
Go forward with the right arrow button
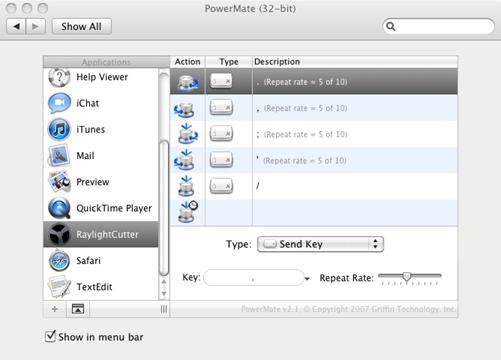[x=35, y=26]
